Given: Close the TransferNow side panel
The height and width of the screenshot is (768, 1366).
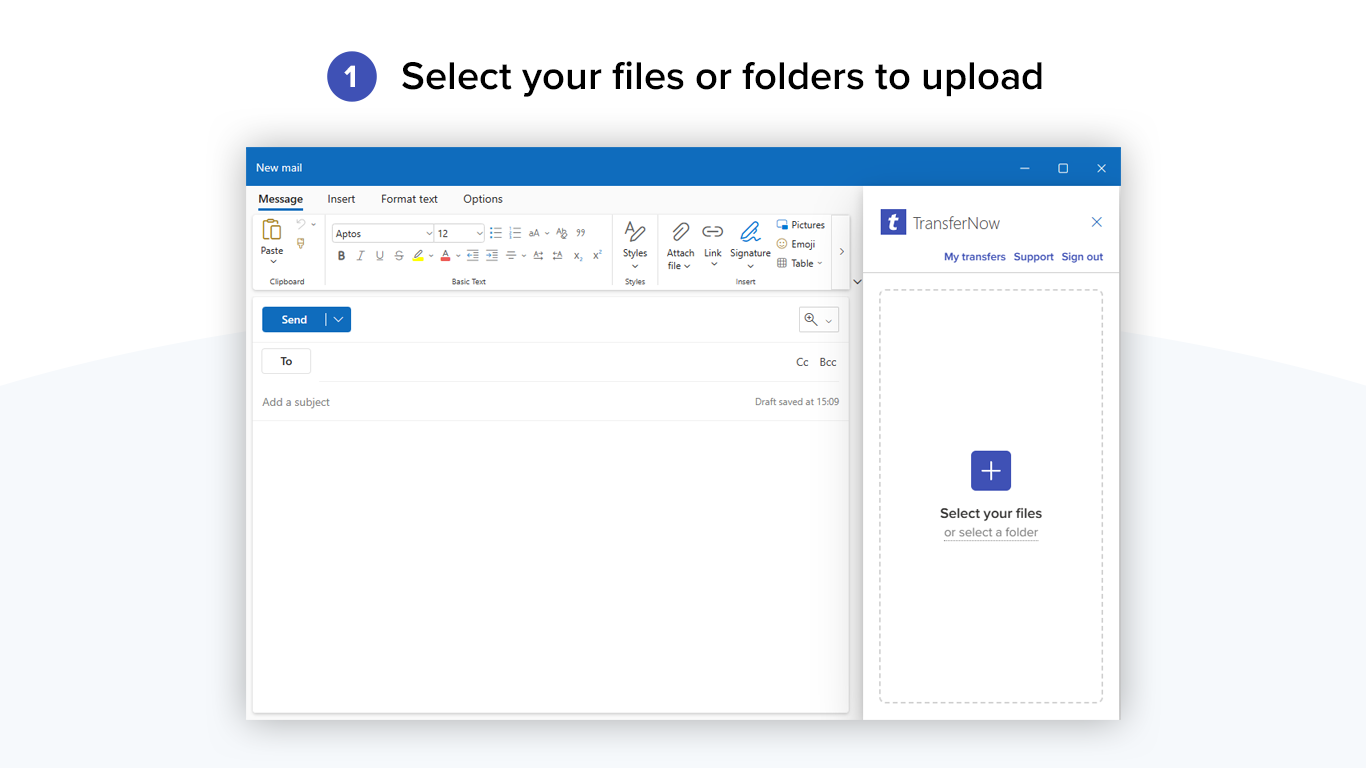Looking at the screenshot, I should click(1096, 222).
